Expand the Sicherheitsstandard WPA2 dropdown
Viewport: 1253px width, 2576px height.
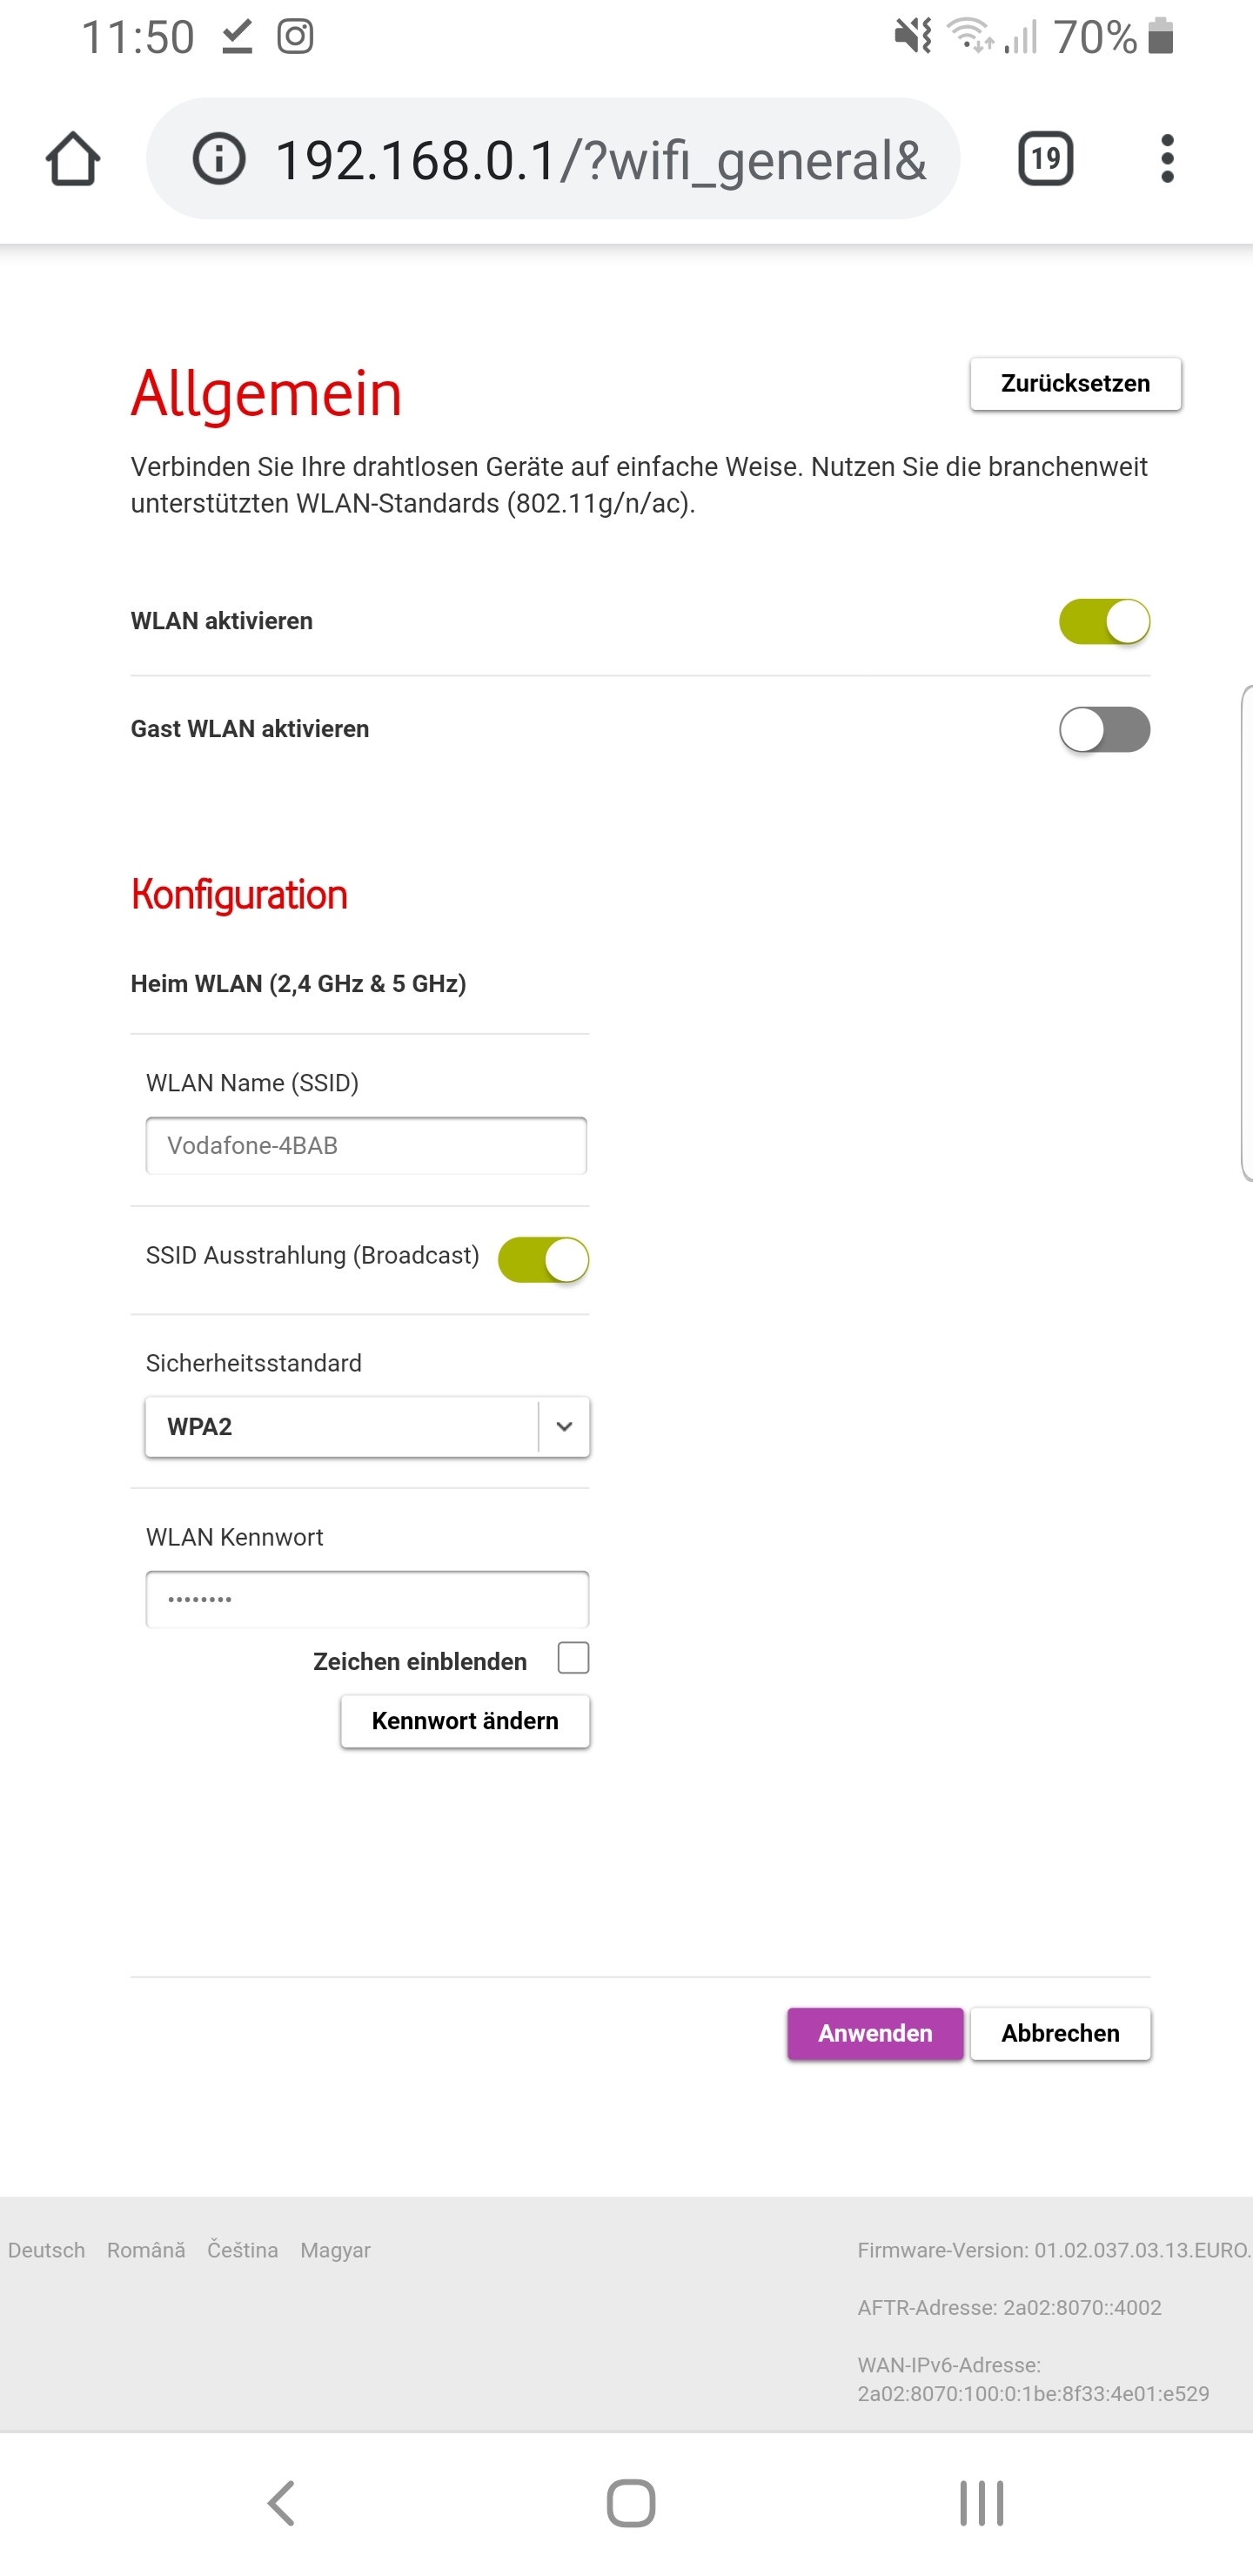367,1426
